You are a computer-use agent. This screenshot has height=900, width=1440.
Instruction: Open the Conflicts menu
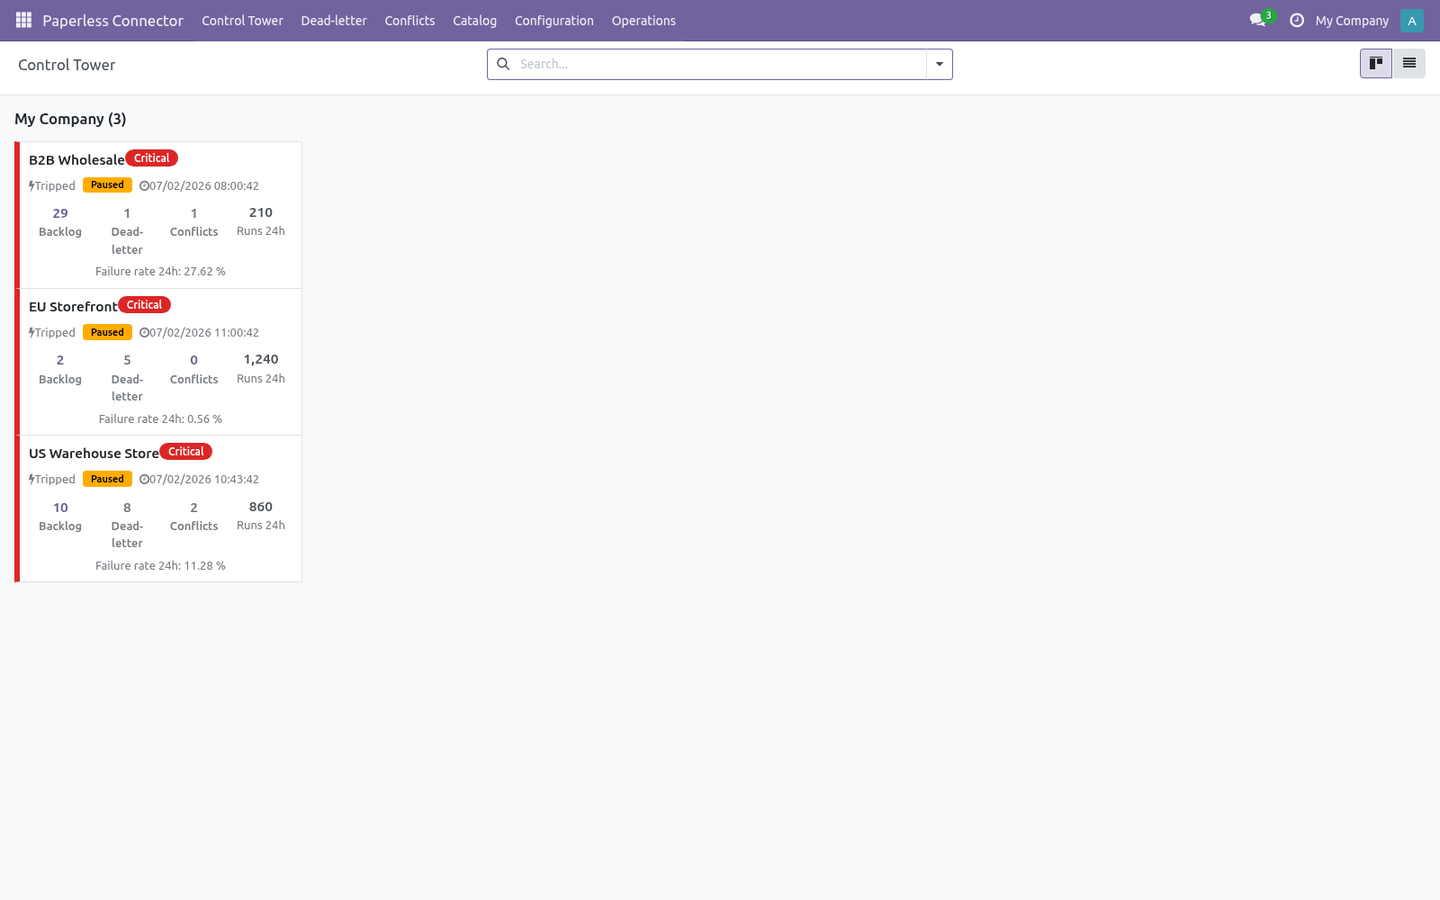[410, 20]
